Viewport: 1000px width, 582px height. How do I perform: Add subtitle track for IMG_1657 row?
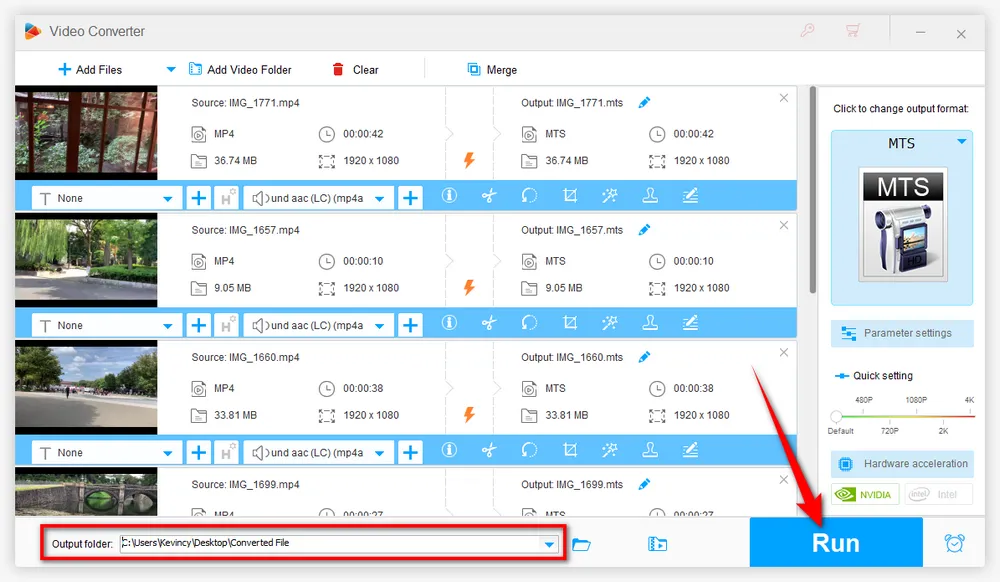198,325
